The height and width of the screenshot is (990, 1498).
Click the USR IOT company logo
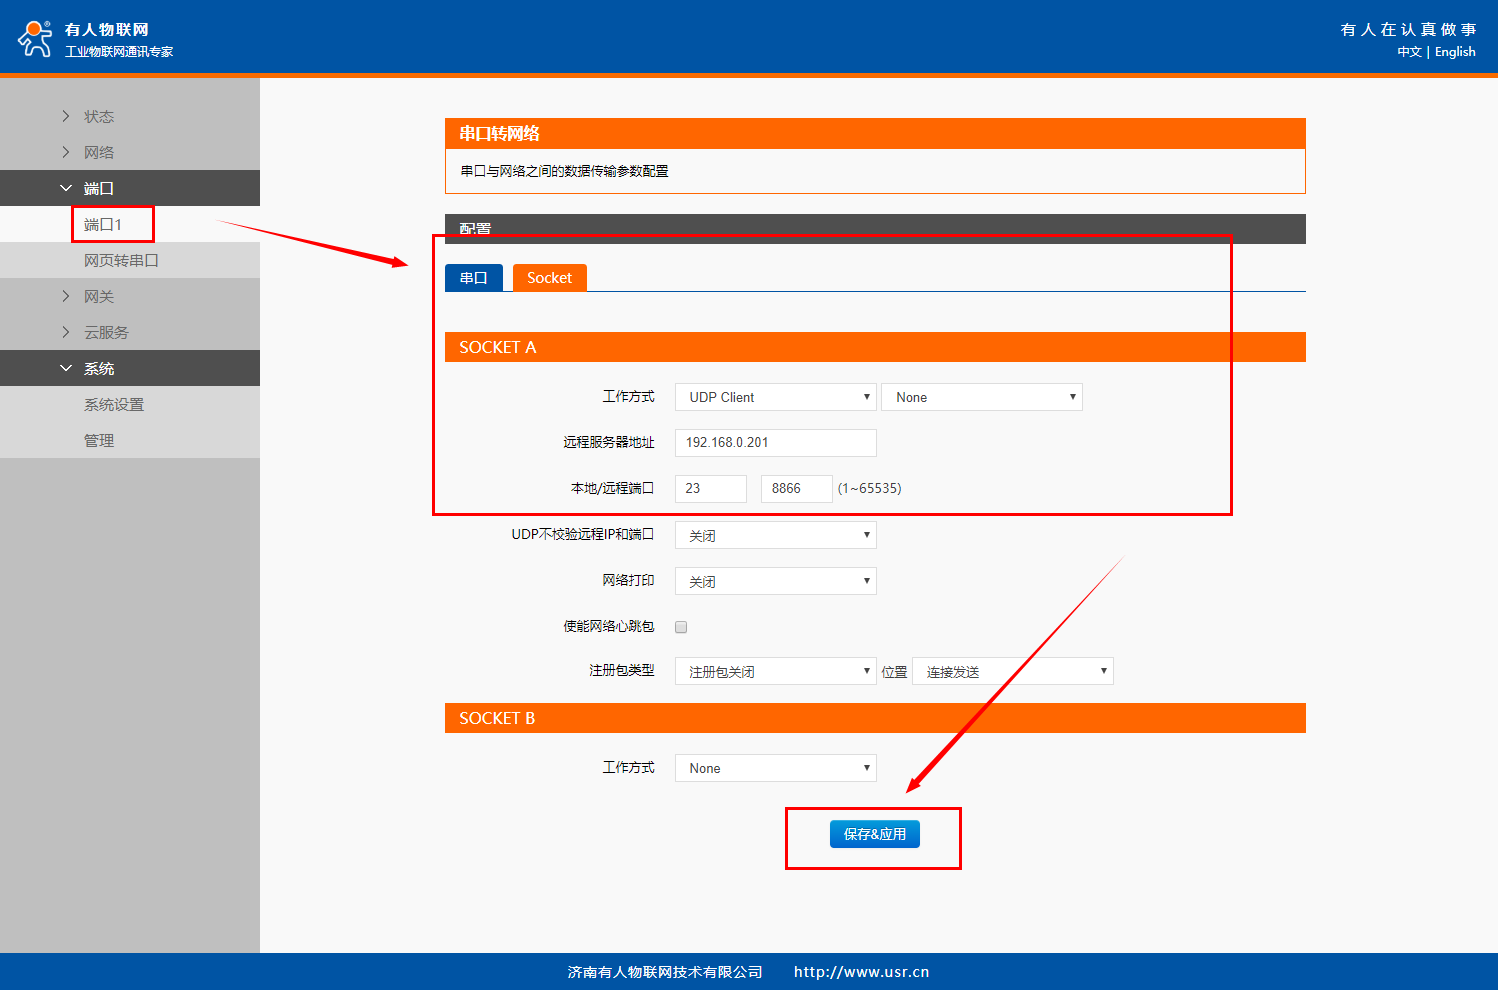tap(36, 38)
